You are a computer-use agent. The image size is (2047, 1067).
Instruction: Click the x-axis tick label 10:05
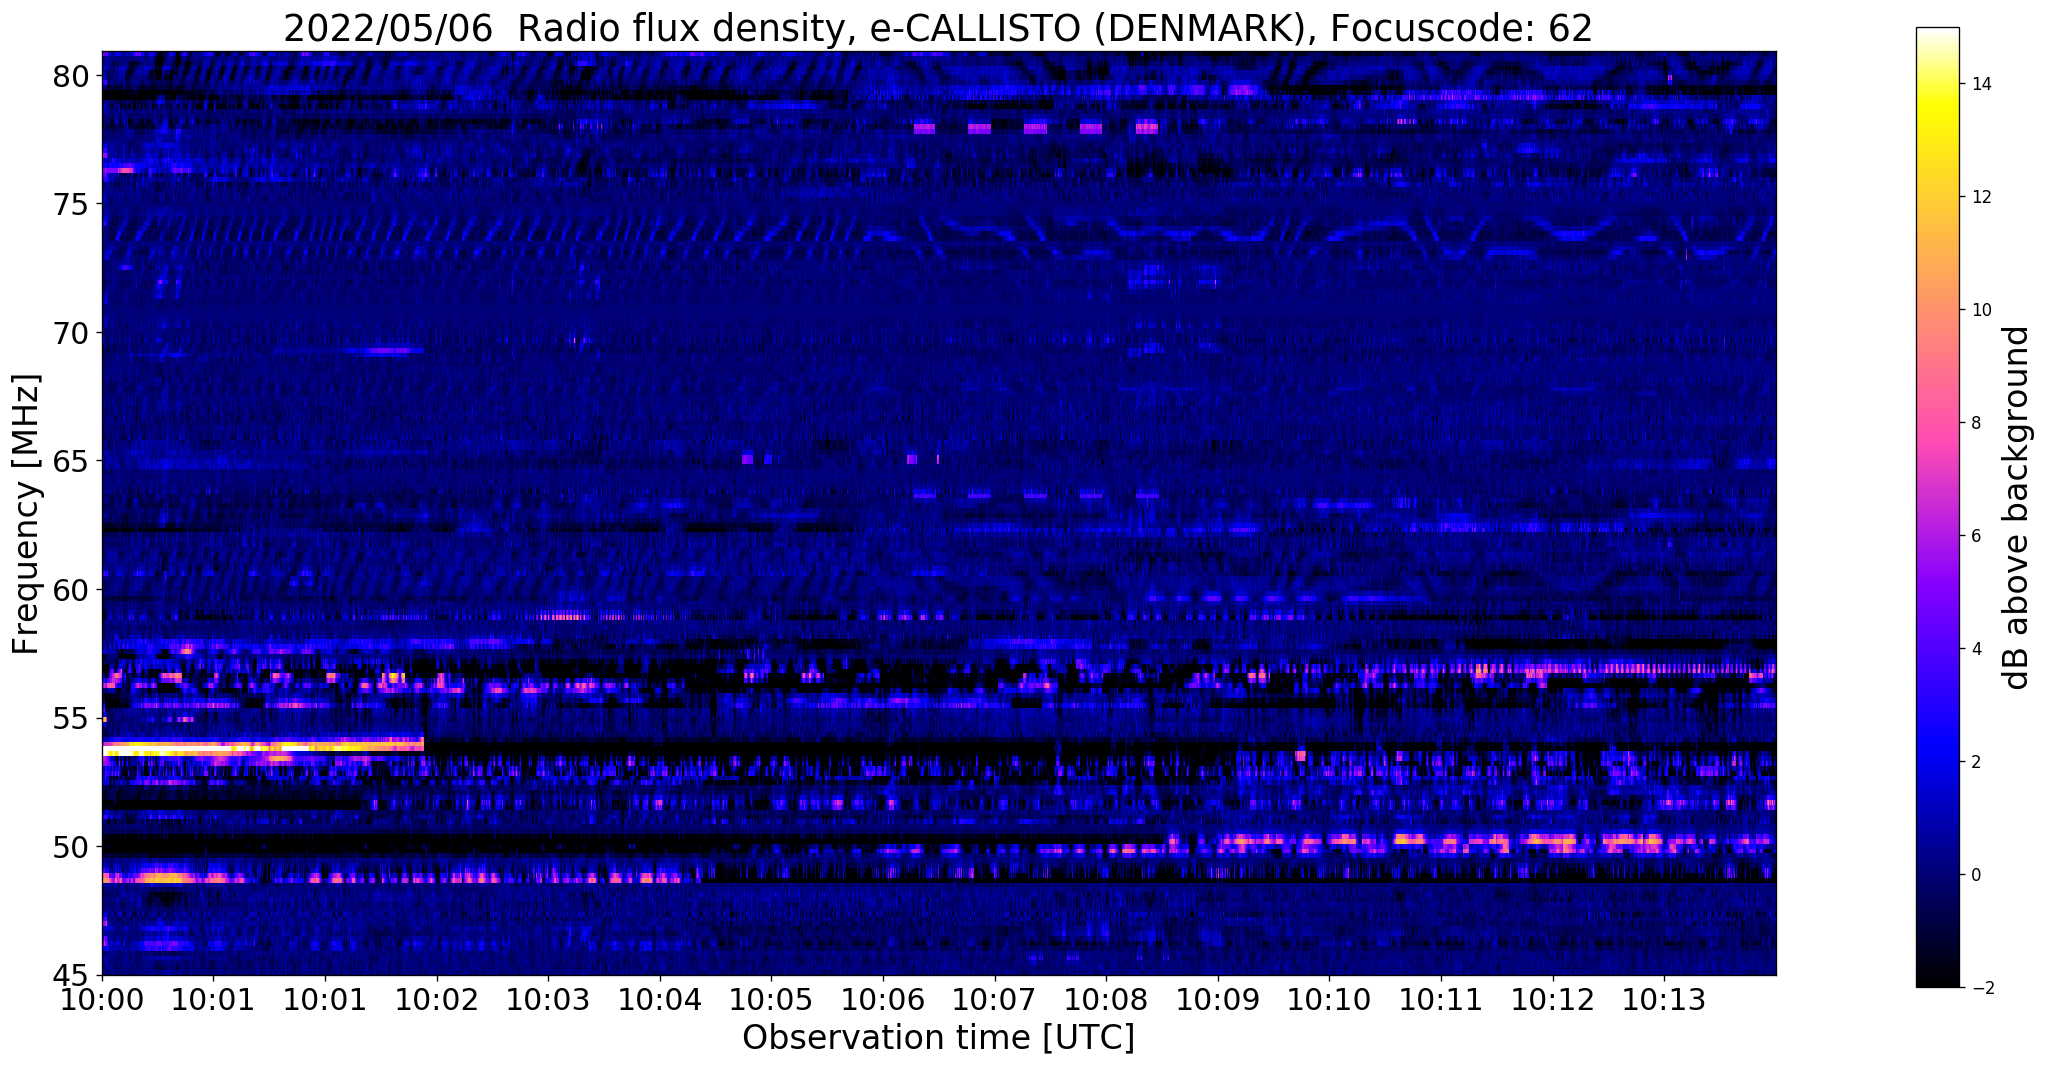pos(771,1001)
